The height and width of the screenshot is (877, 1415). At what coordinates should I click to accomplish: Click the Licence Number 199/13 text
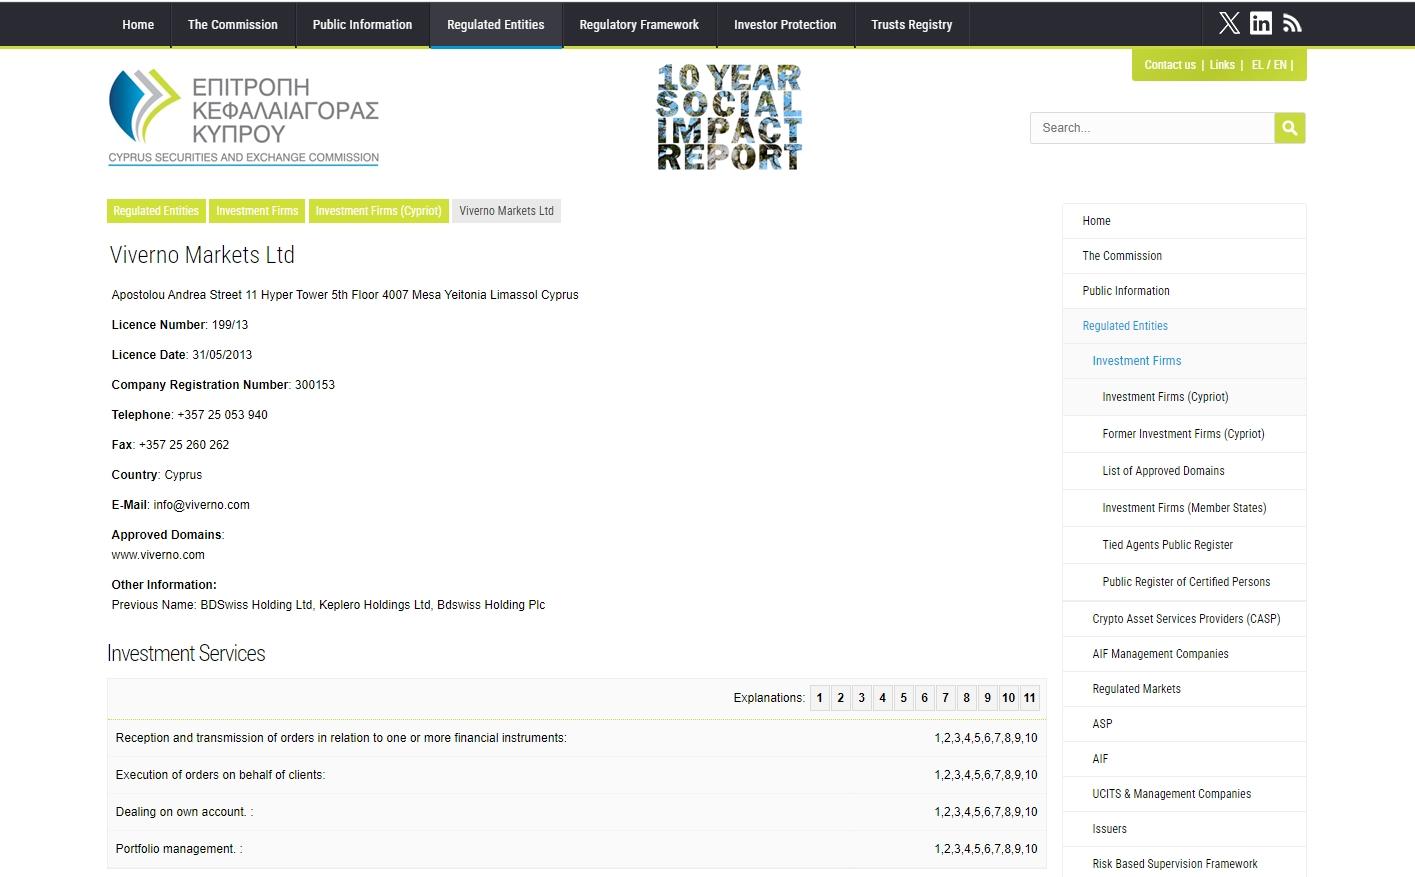coord(180,325)
